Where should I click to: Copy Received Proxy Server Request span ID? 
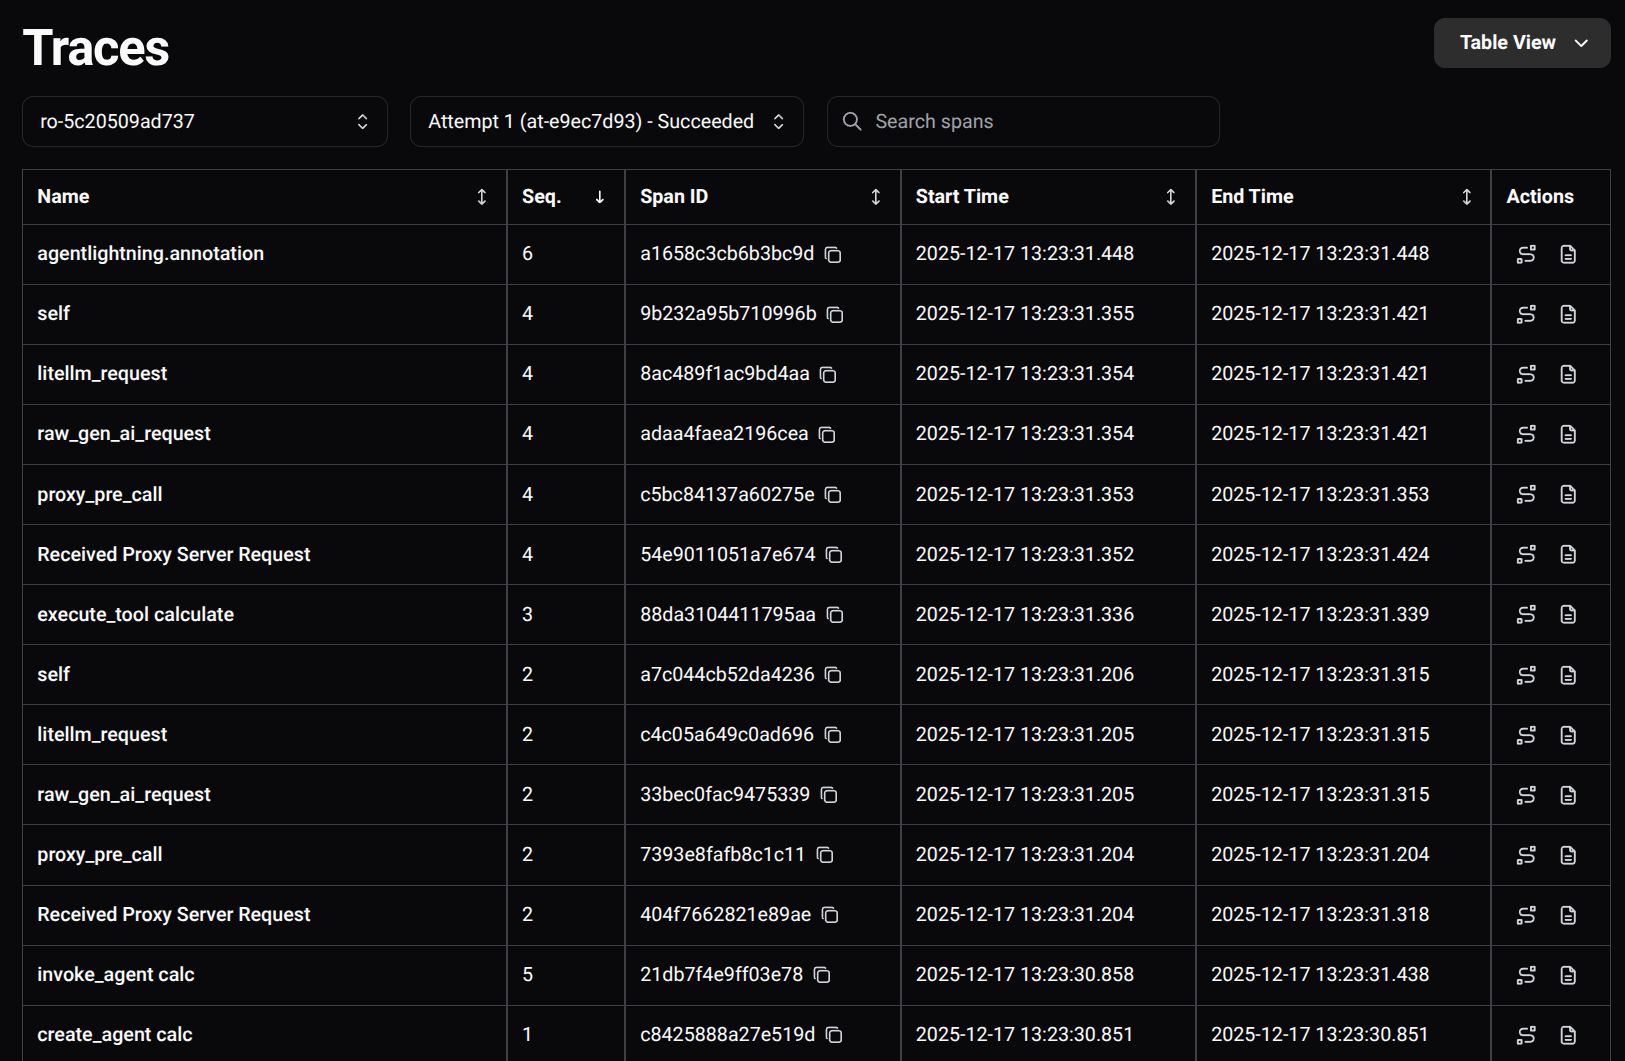pyautogui.click(x=835, y=555)
